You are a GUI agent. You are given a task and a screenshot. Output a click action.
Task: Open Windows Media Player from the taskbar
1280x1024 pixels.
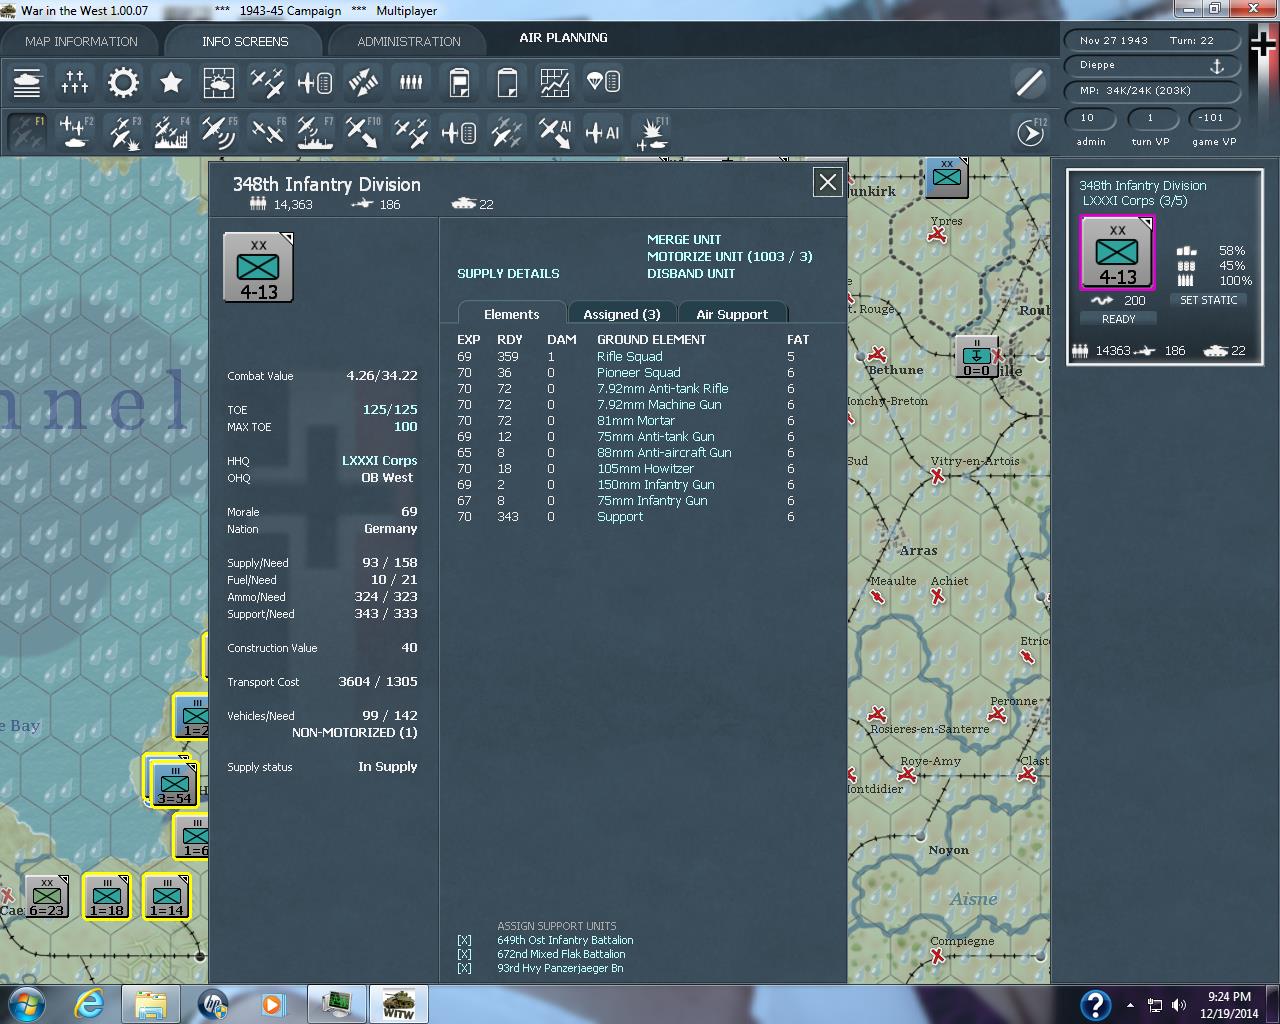coord(273,1004)
